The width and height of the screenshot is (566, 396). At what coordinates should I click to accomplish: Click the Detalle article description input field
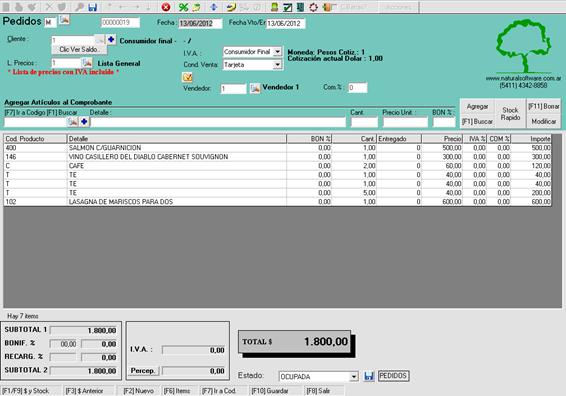click(218, 122)
